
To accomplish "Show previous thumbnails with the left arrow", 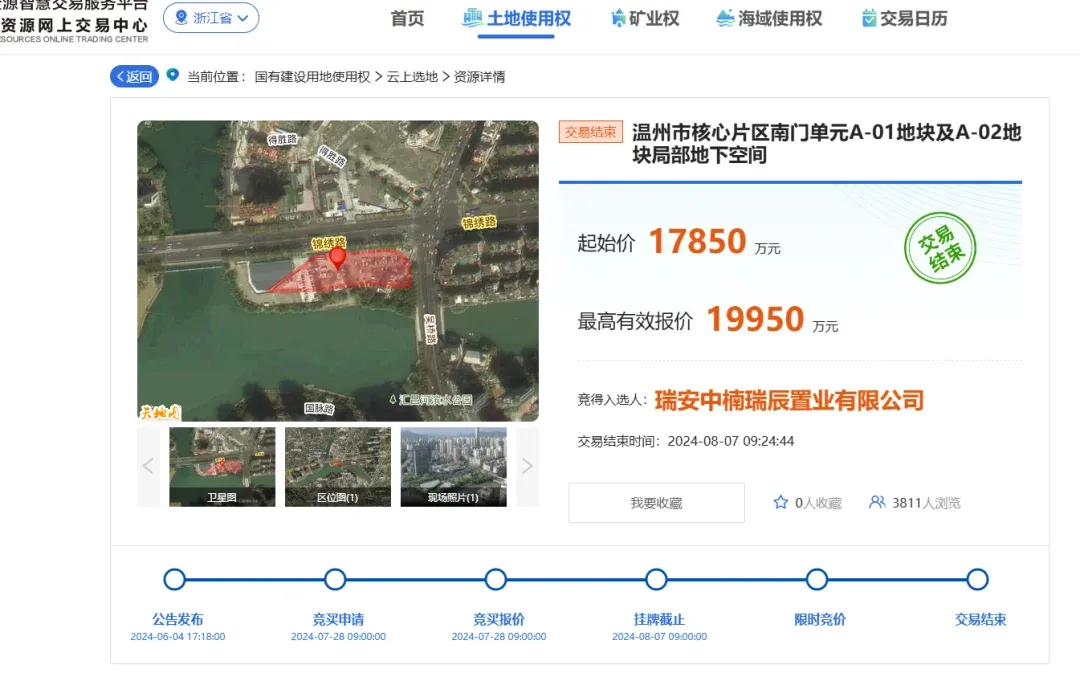I will coord(148,466).
